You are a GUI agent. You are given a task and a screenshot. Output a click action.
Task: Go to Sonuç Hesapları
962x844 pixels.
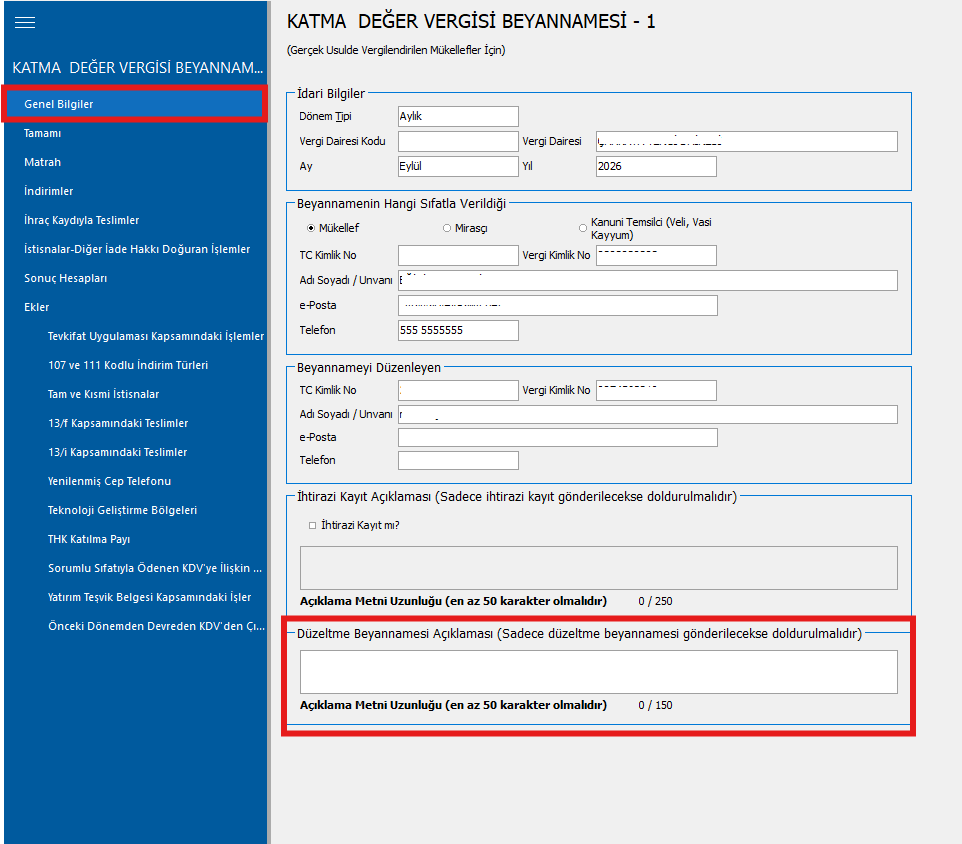click(66, 278)
